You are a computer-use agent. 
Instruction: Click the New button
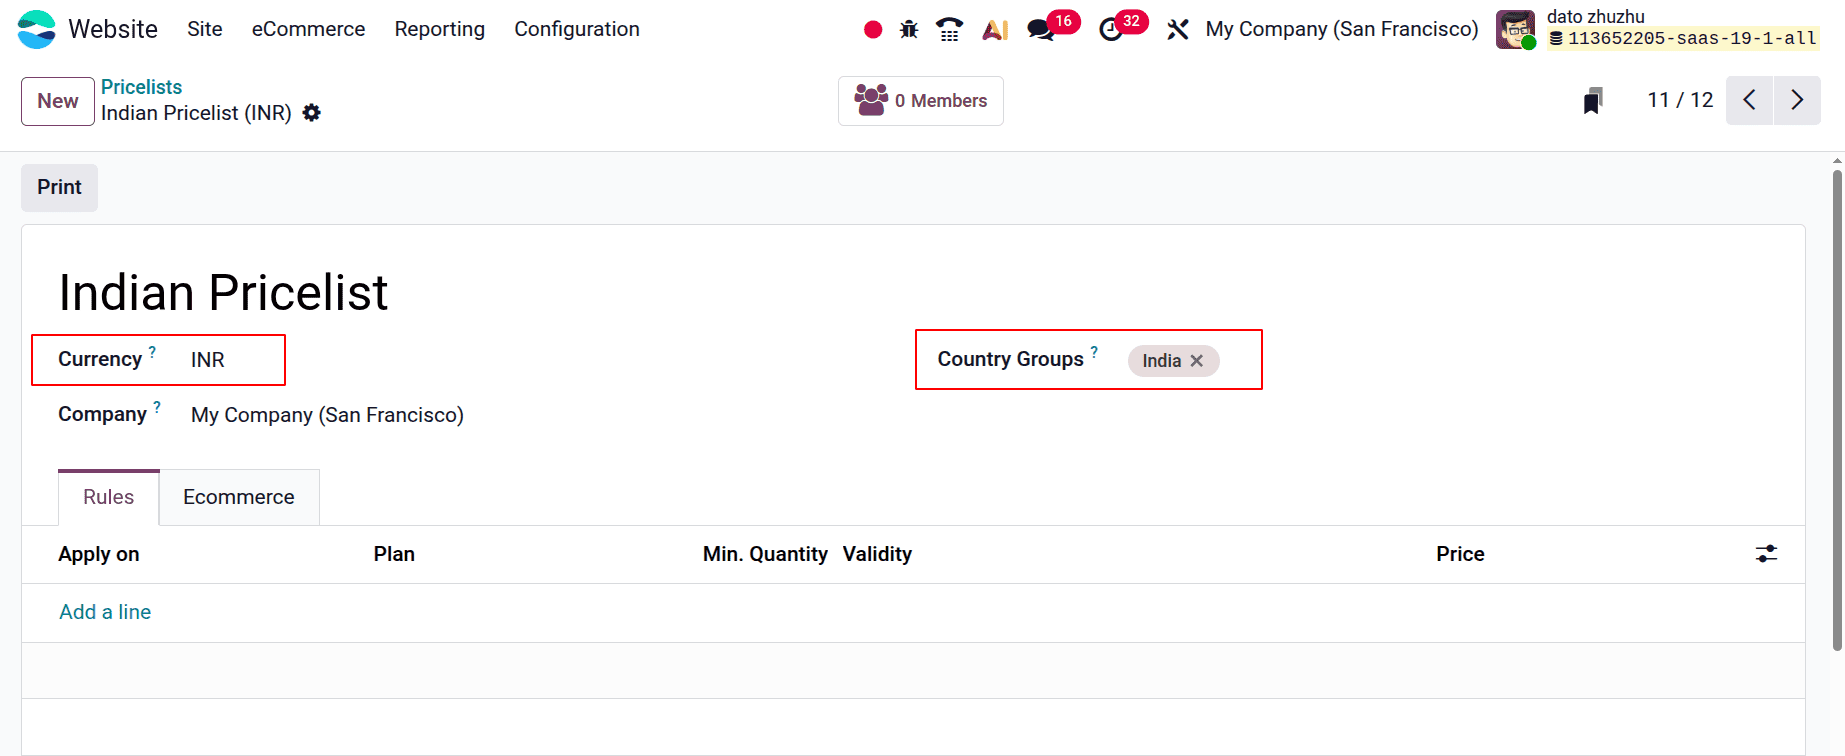[58, 101]
